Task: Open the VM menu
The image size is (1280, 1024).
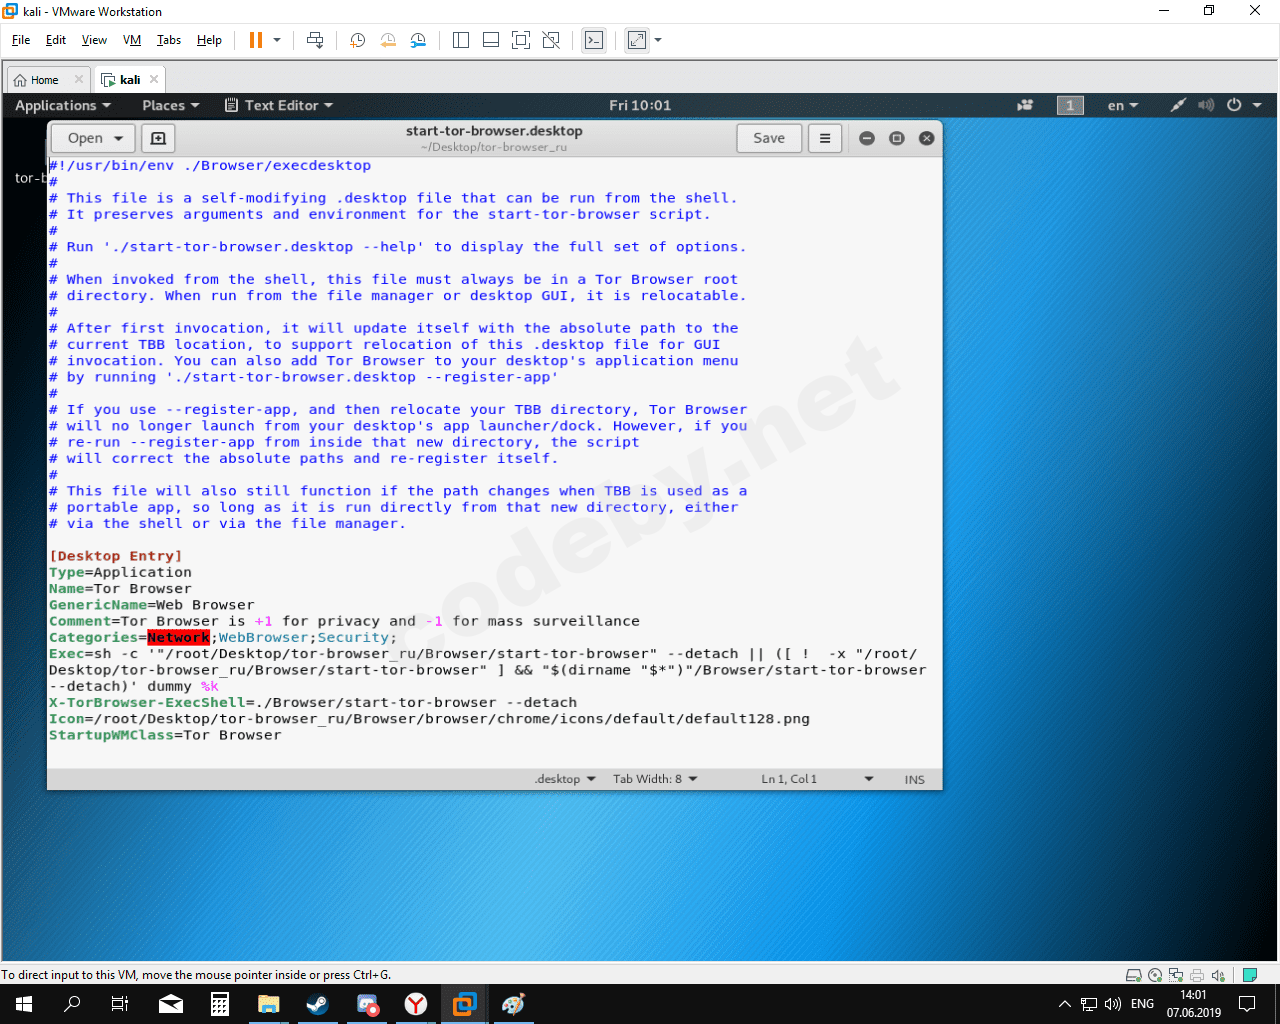Action: click(x=132, y=40)
